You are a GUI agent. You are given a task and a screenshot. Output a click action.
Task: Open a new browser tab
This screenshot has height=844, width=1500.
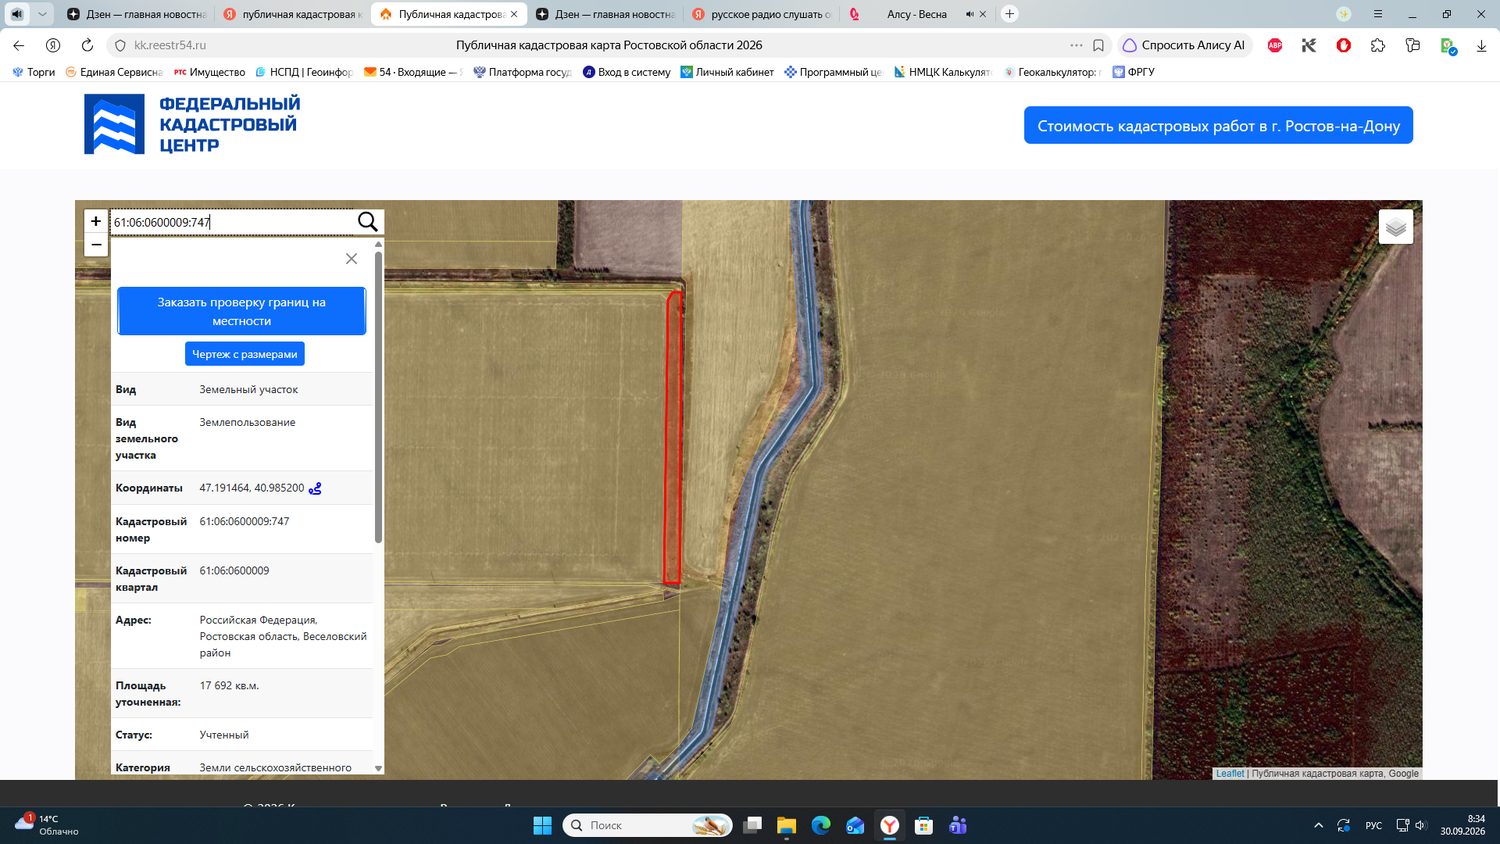click(1010, 14)
